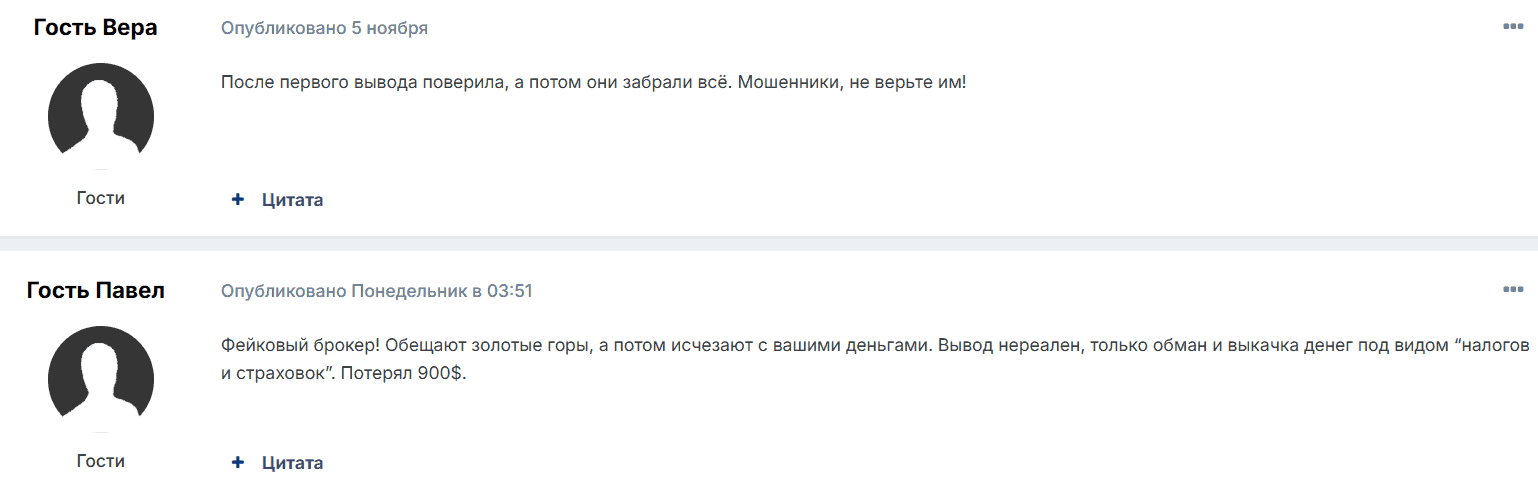
Task: Click Гость Павел's avatar picture
Action: coord(101,379)
